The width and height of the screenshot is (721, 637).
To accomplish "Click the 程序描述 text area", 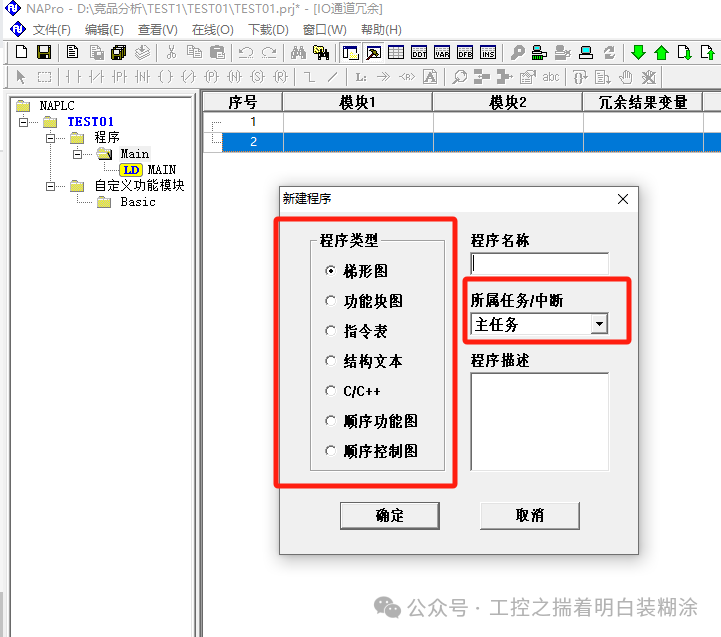I will pos(539,422).
